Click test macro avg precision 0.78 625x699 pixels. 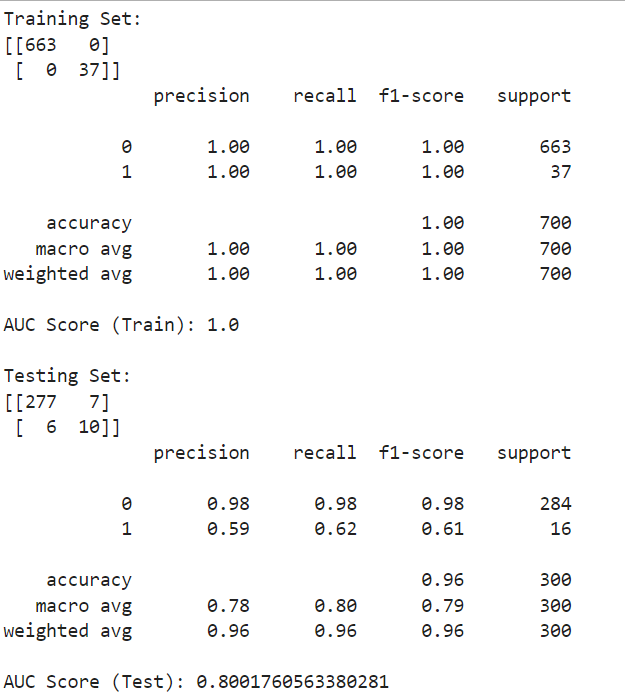228,606
